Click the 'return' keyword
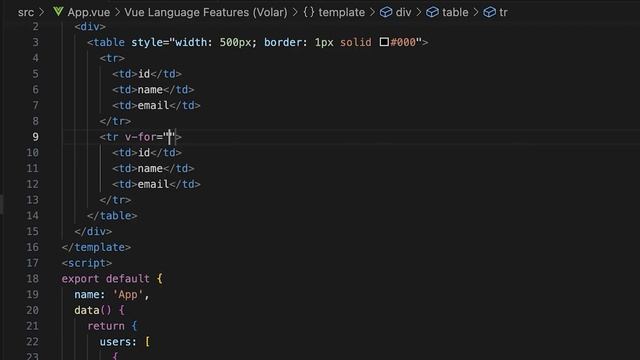 (x=106, y=326)
